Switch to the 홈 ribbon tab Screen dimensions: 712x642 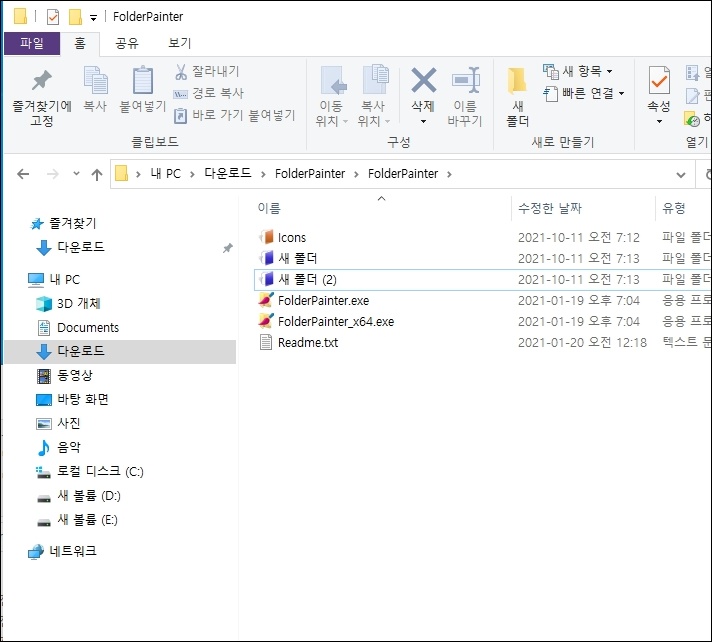click(80, 44)
